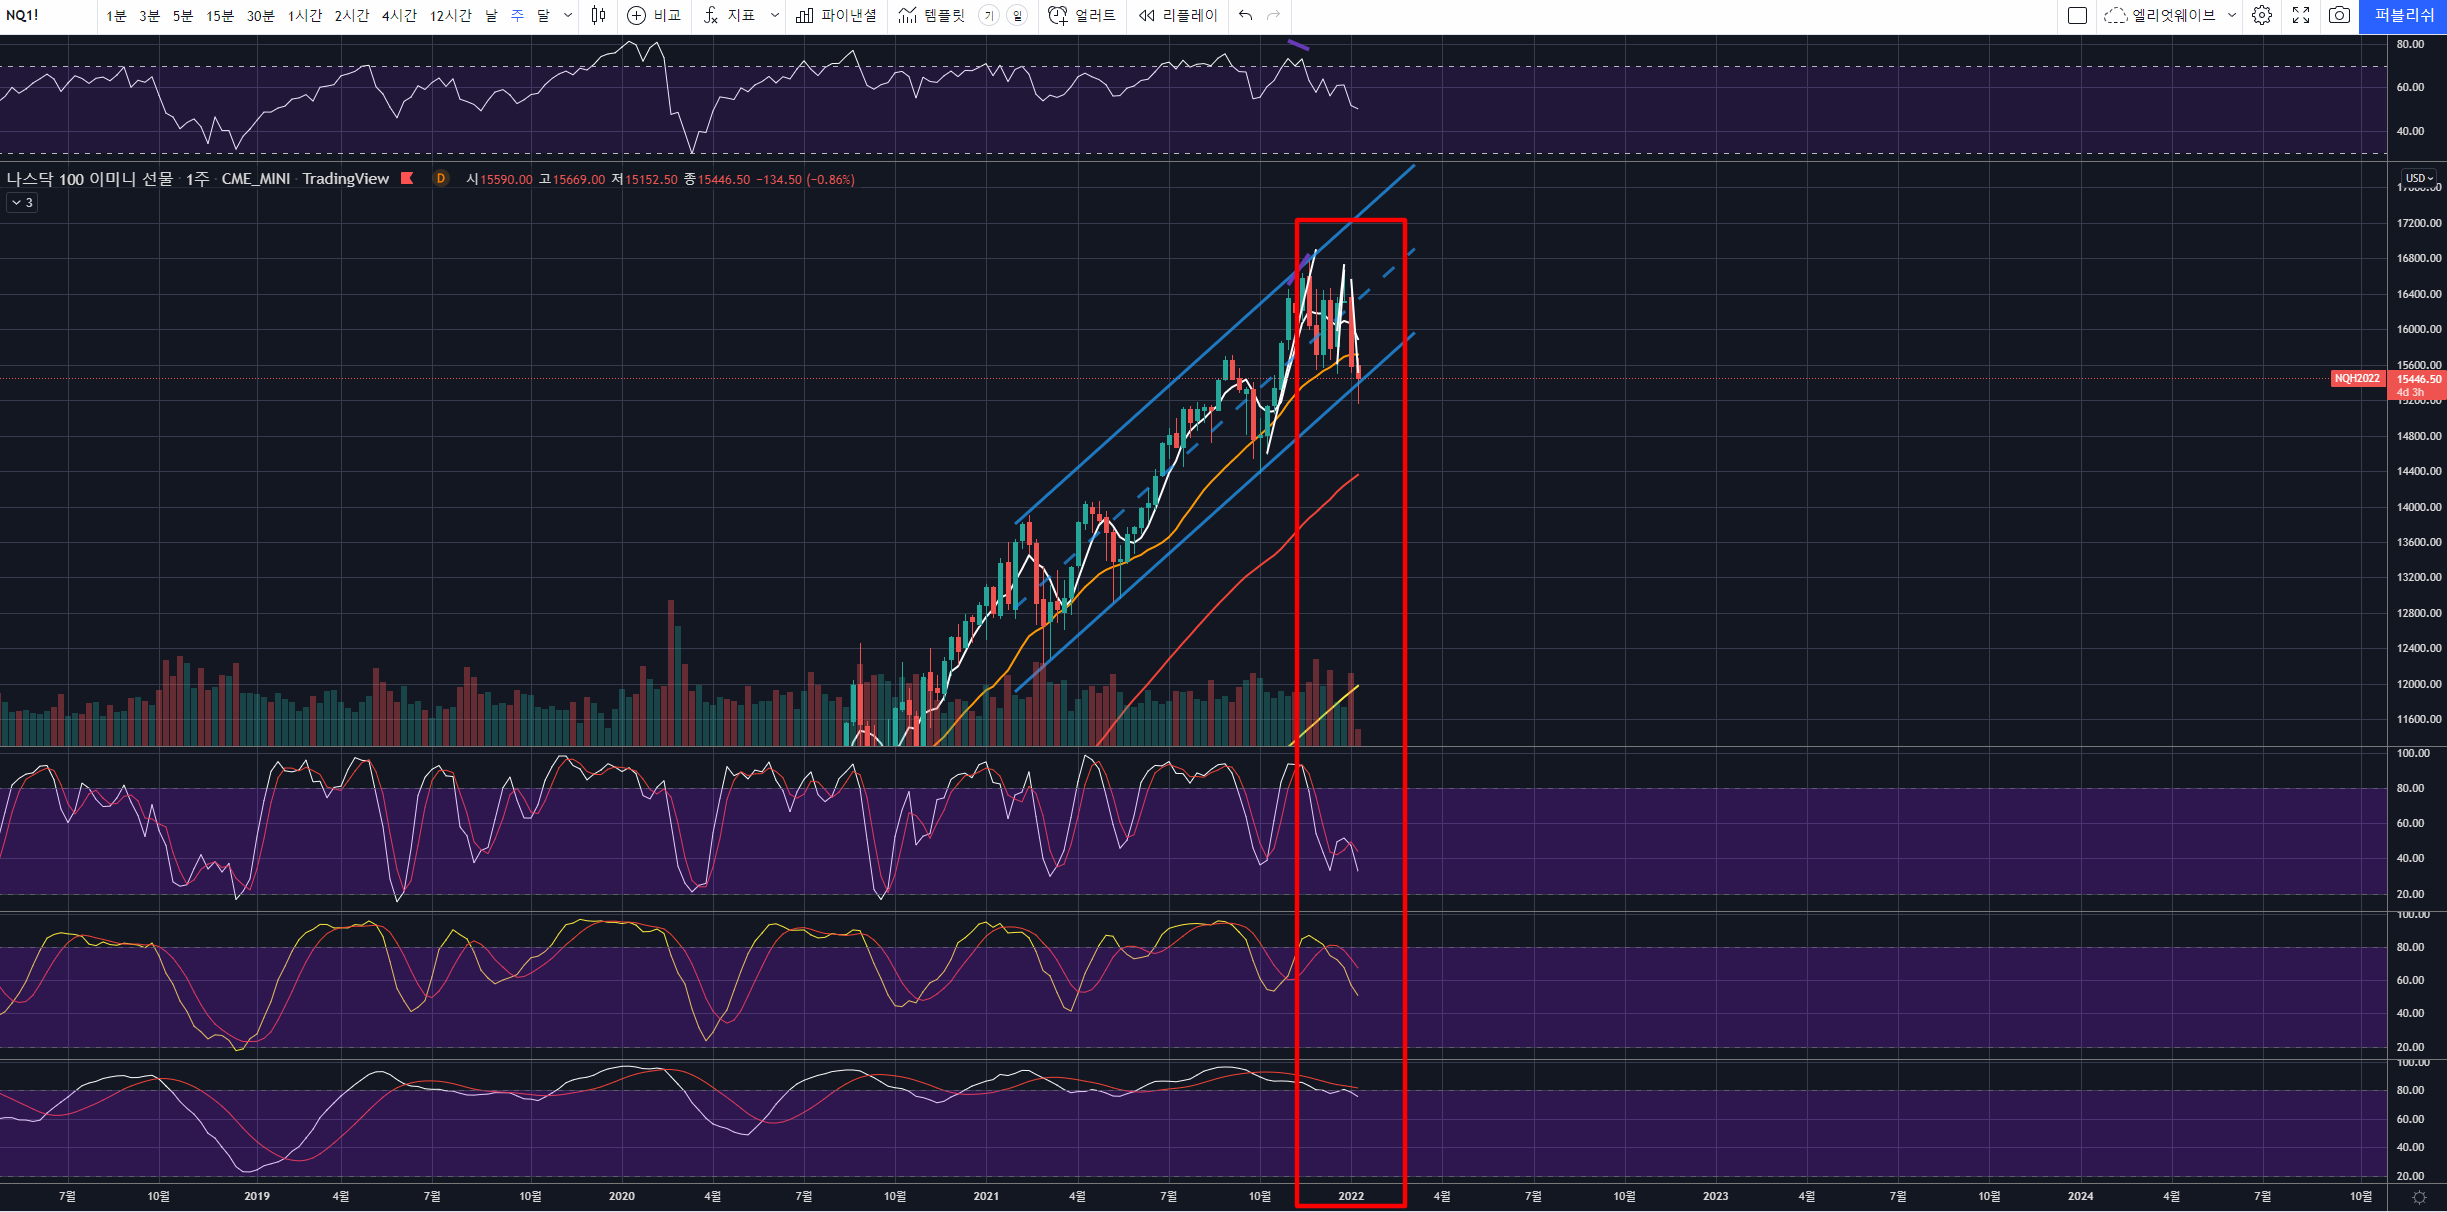
Task: Take a chart snapshot with camera icon
Action: click(2339, 15)
